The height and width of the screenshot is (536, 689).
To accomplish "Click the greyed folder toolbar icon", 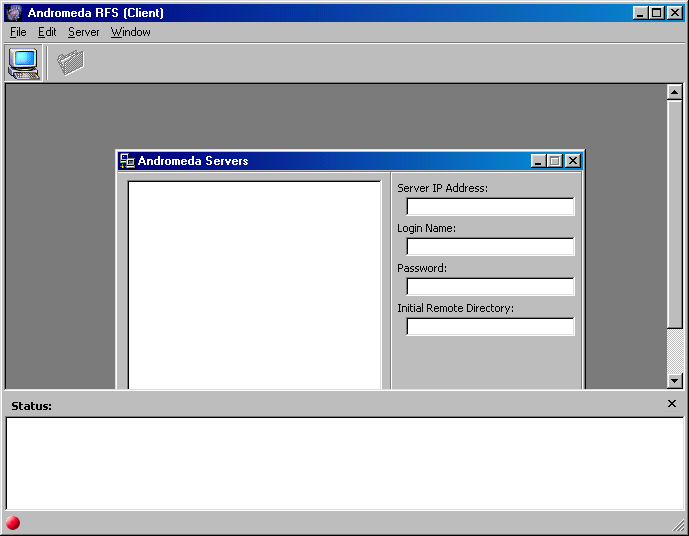I will 70,63.
